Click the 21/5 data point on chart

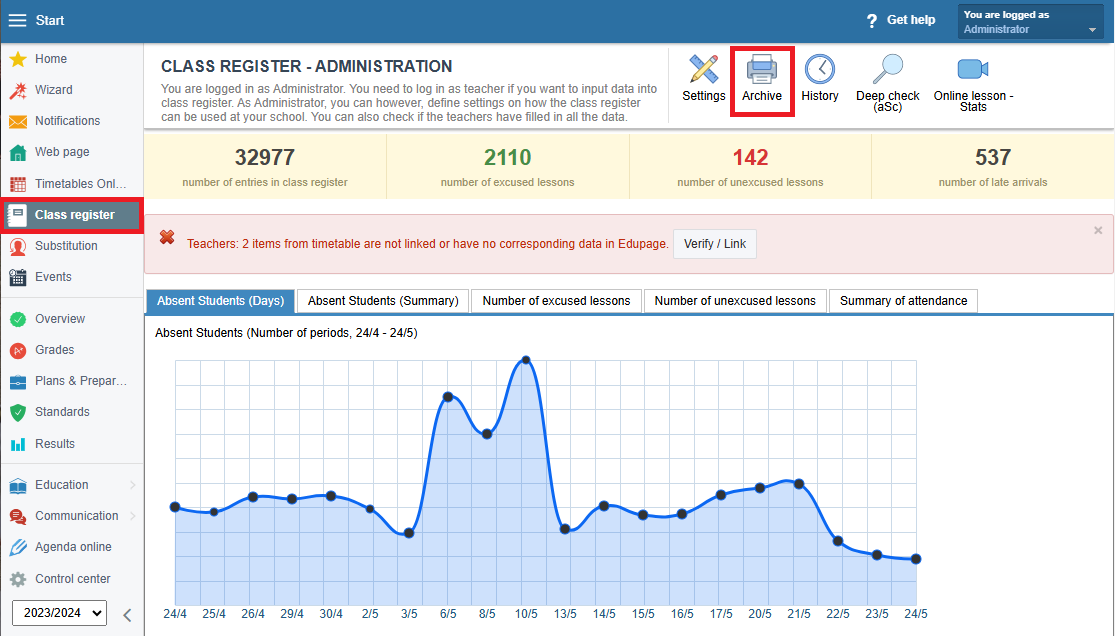point(799,484)
